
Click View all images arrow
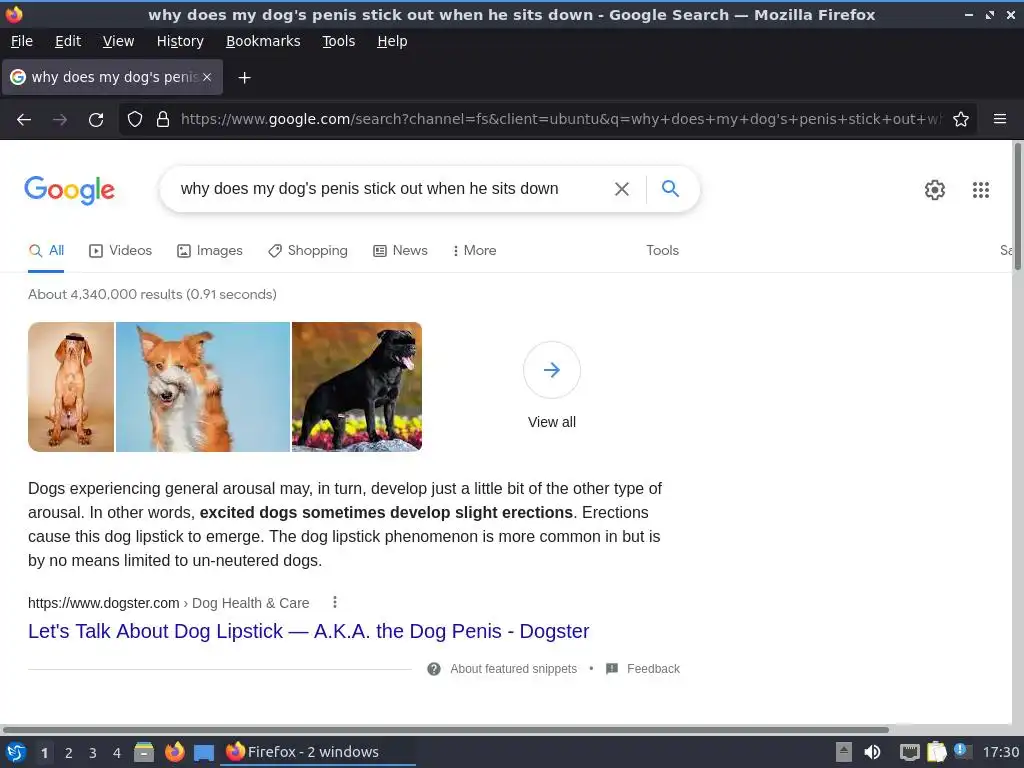point(552,370)
